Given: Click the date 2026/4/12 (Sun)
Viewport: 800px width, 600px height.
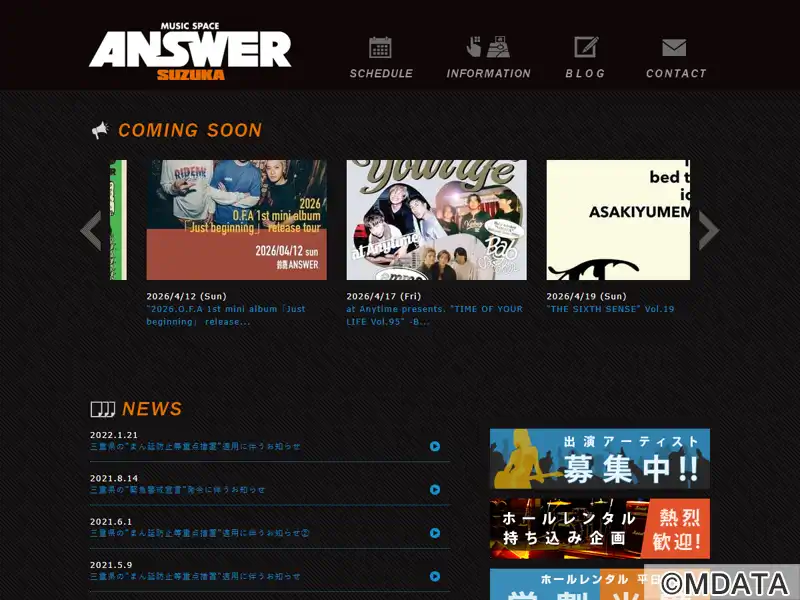Looking at the screenshot, I should tap(186, 296).
